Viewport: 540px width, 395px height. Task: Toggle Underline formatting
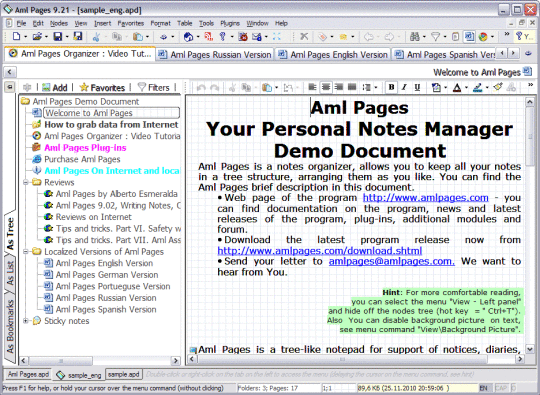[x=417, y=87]
